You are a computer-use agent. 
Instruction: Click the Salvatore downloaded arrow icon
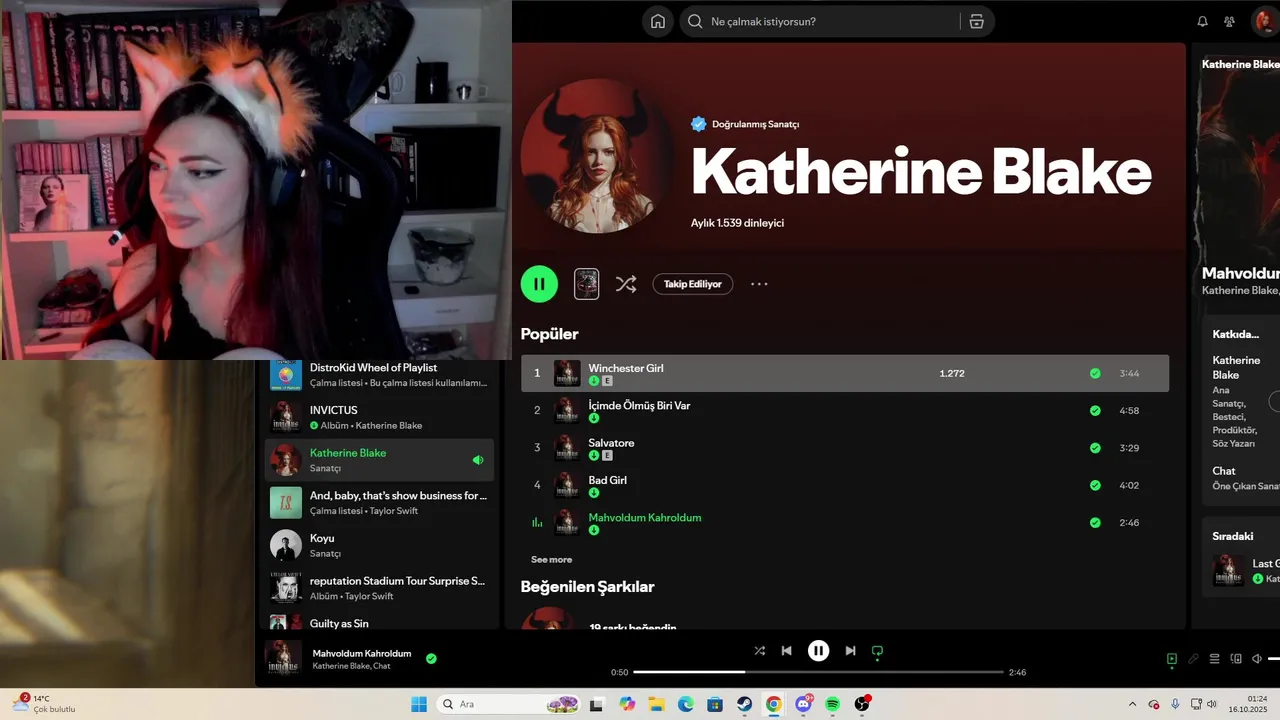[594, 455]
